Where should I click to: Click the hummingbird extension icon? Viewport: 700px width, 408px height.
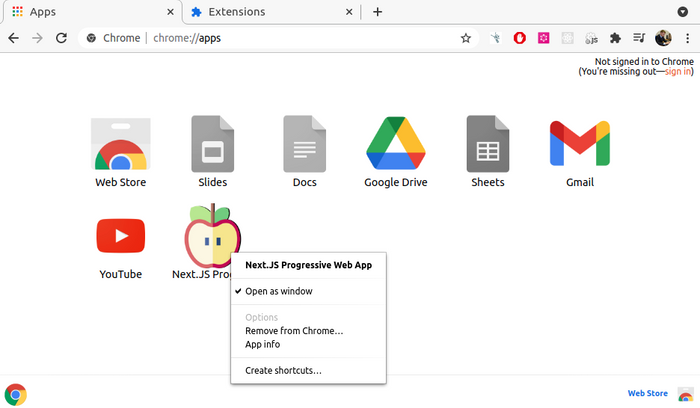[496, 38]
